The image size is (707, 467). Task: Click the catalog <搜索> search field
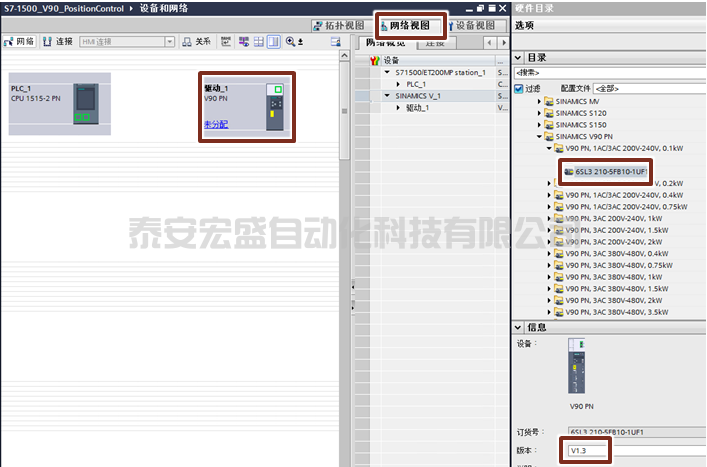tap(610, 73)
